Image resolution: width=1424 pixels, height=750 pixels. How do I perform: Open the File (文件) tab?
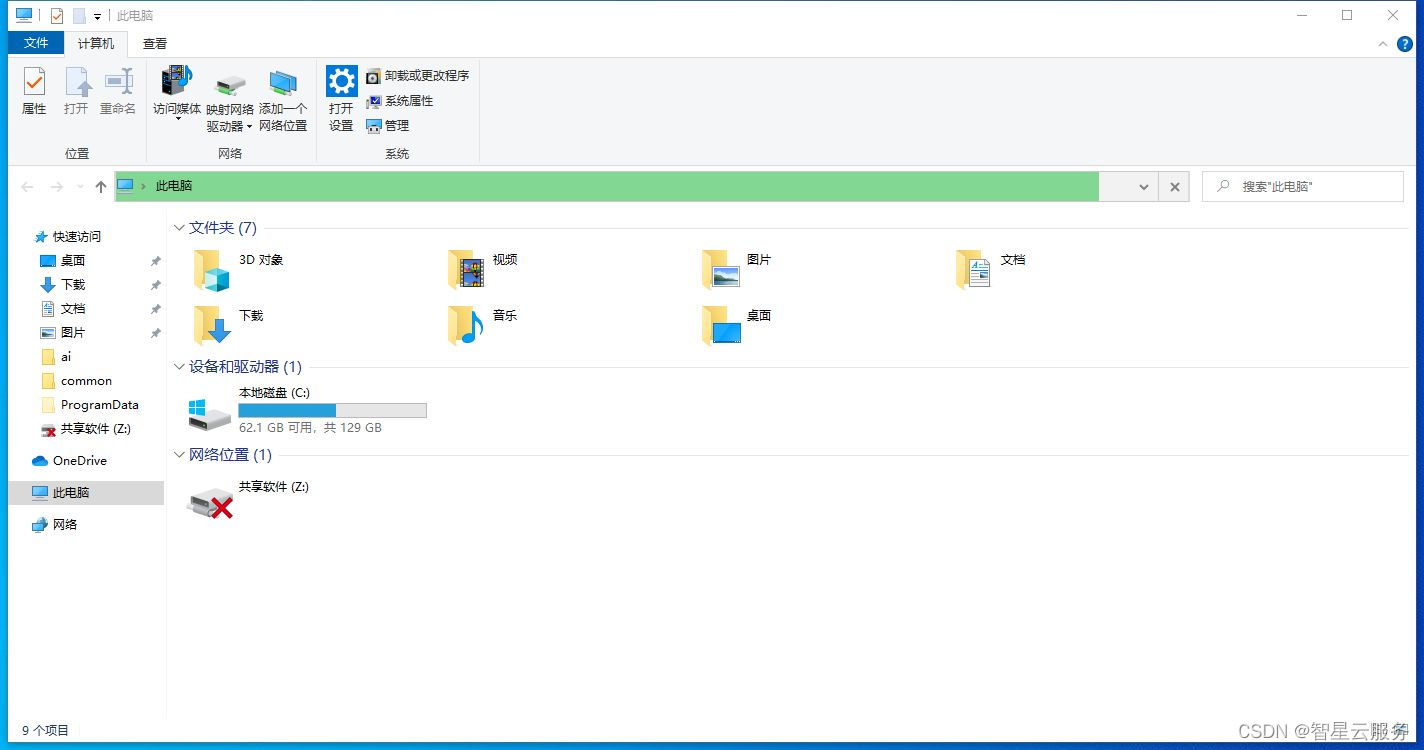coord(36,43)
